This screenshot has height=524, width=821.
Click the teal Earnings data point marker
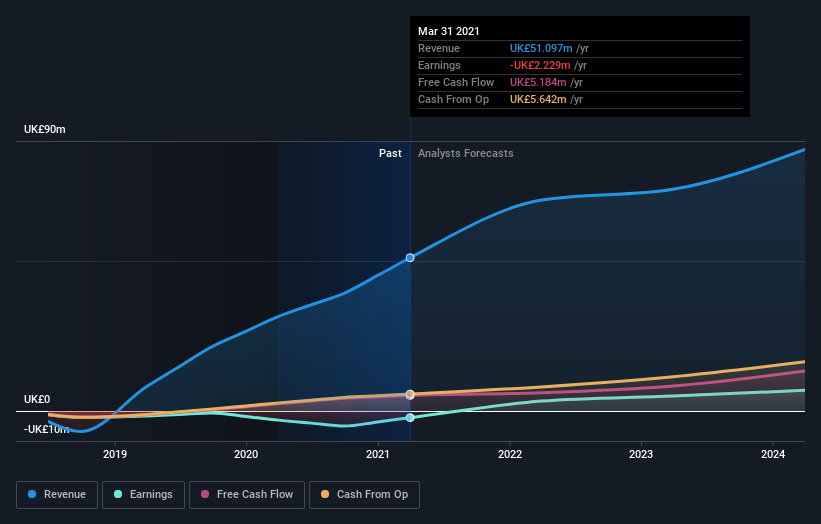(x=410, y=418)
